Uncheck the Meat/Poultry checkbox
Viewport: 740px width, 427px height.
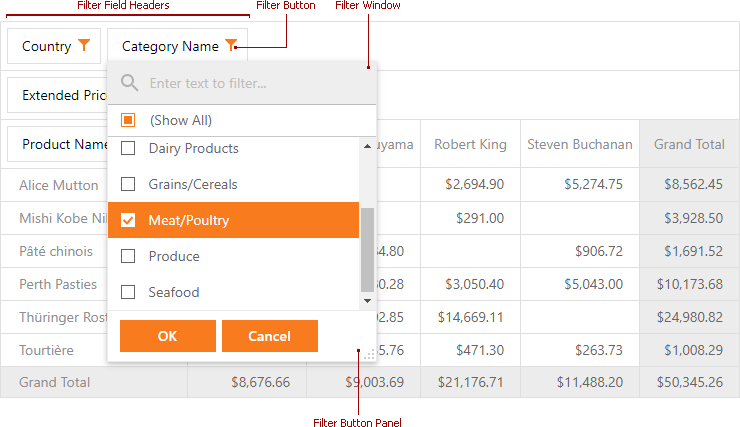pos(128,220)
